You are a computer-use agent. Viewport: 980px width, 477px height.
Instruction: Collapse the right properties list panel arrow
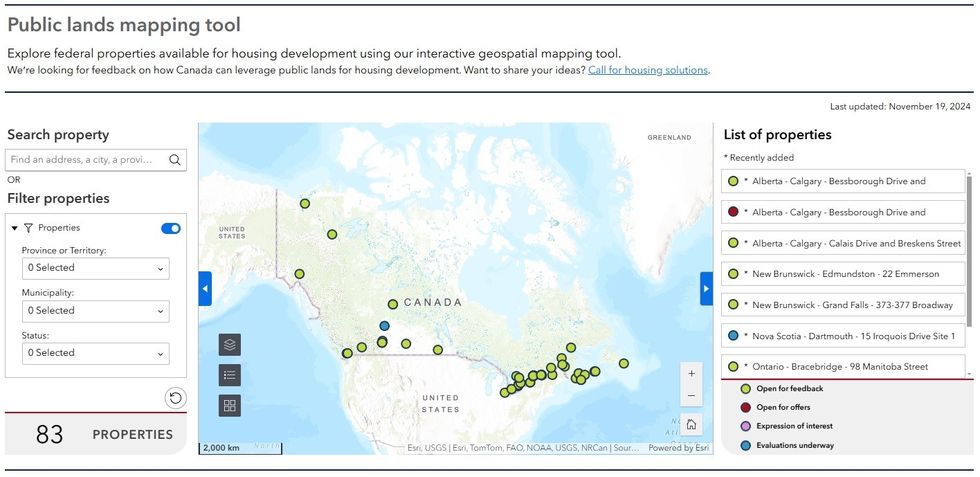point(706,289)
